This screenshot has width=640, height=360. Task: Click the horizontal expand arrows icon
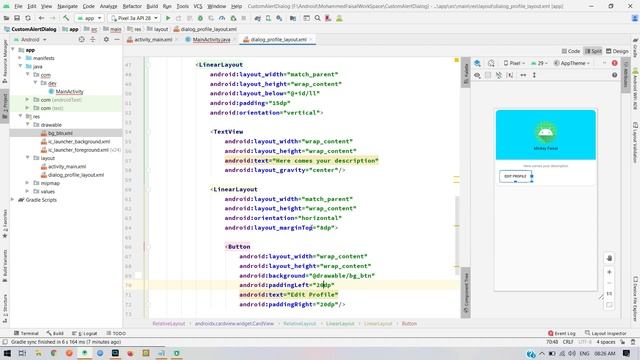(x=523, y=75)
